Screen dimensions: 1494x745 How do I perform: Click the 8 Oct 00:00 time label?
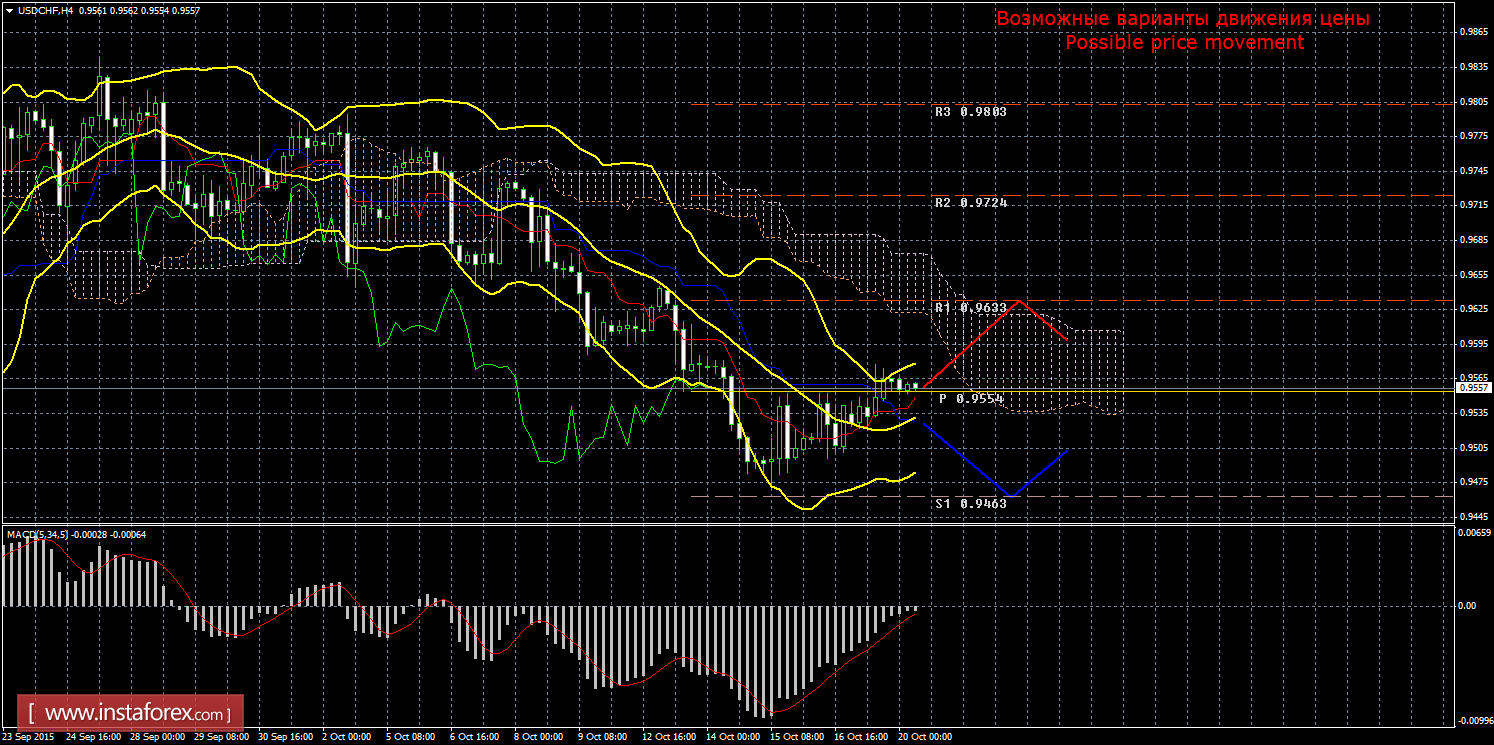point(539,737)
